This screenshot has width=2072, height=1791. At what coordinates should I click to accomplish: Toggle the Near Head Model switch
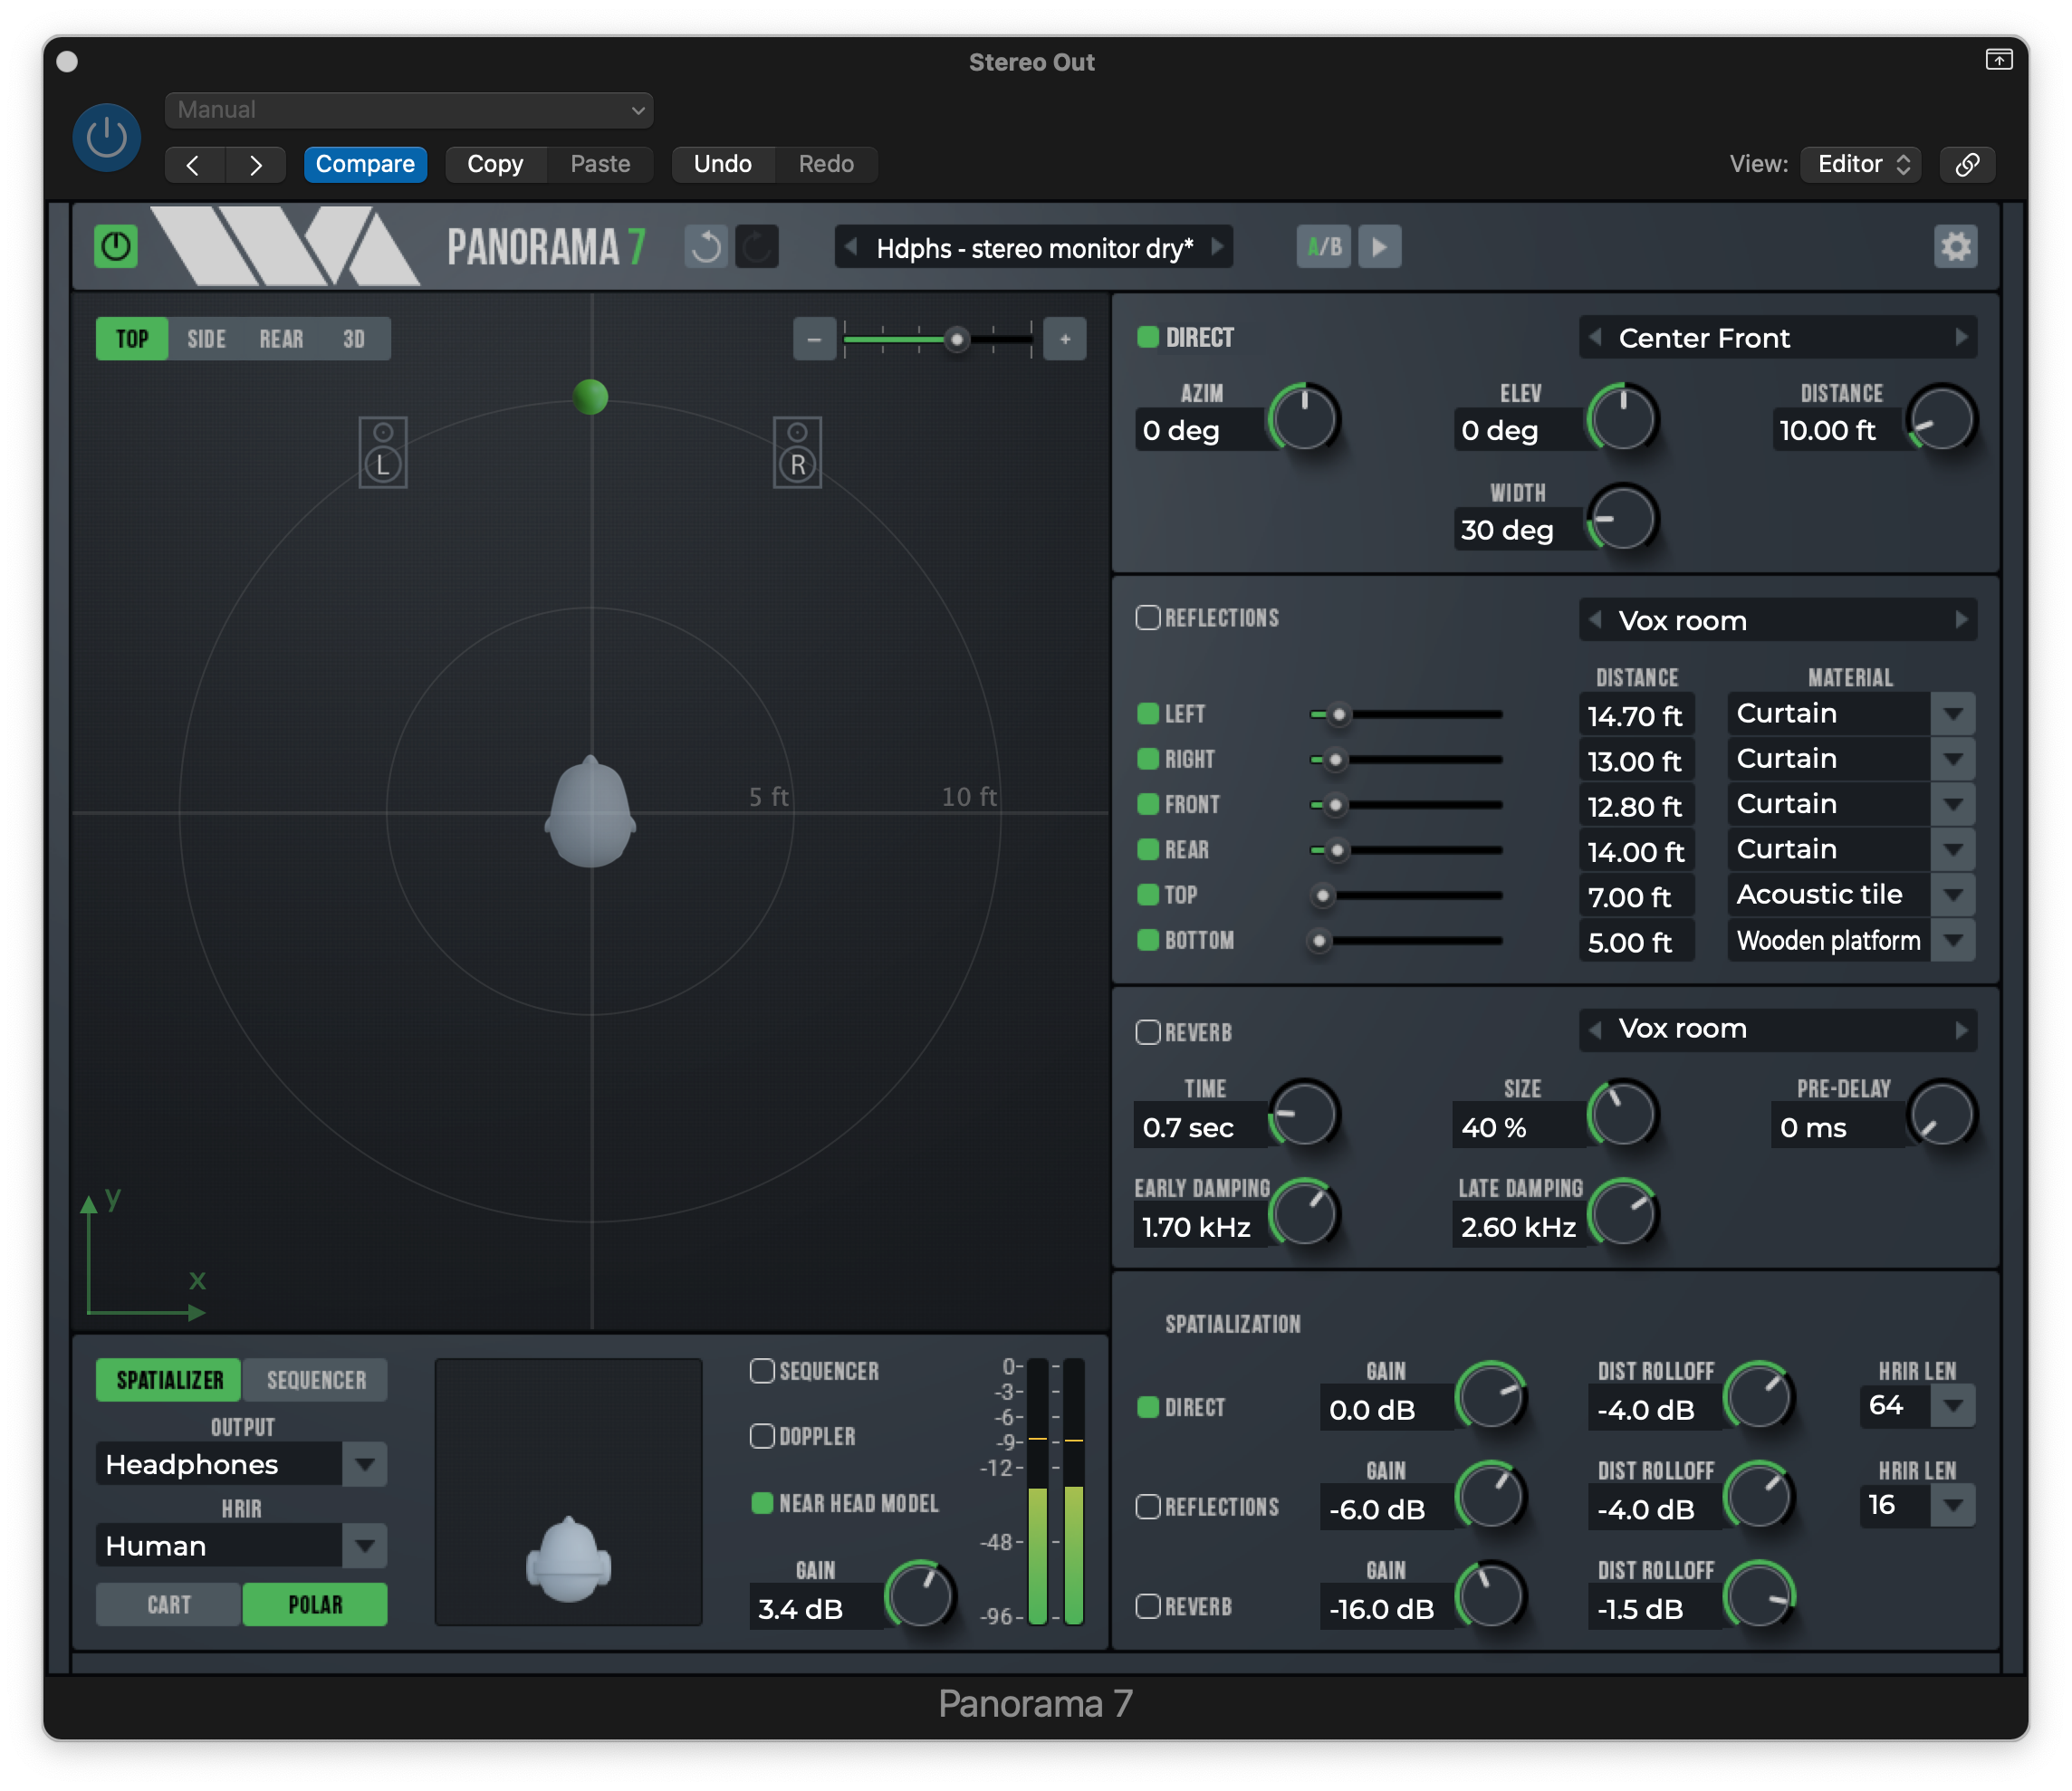click(762, 1503)
